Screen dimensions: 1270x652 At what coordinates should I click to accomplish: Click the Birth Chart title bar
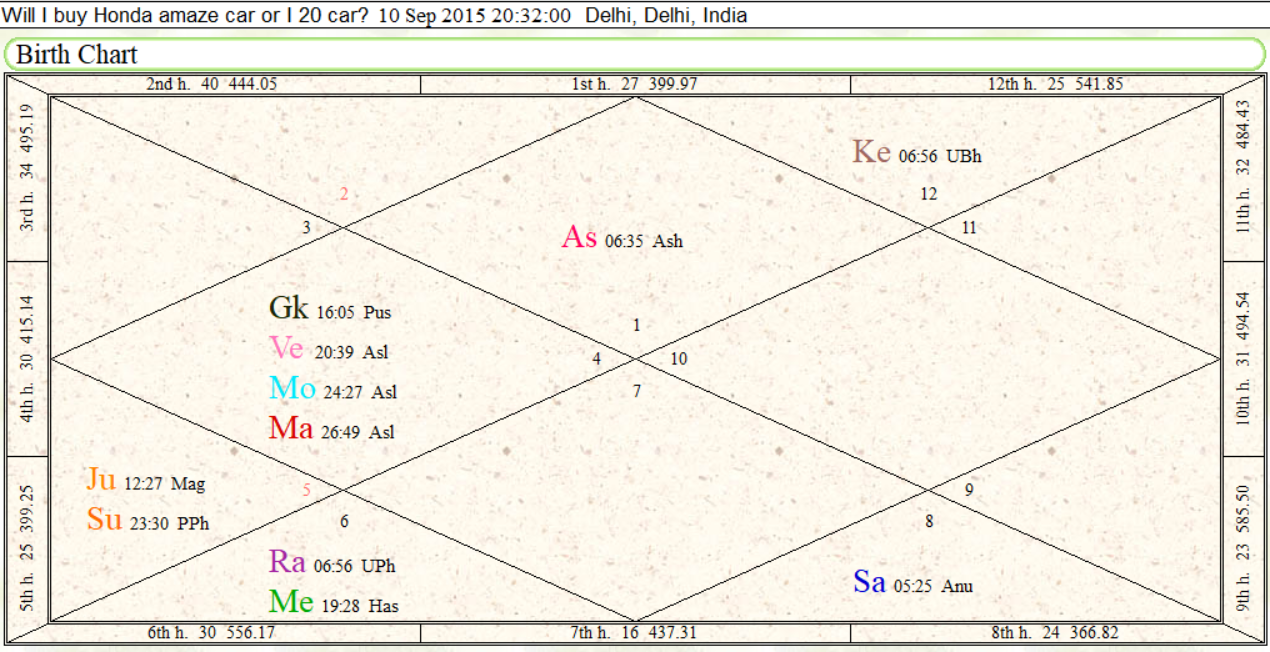point(634,54)
